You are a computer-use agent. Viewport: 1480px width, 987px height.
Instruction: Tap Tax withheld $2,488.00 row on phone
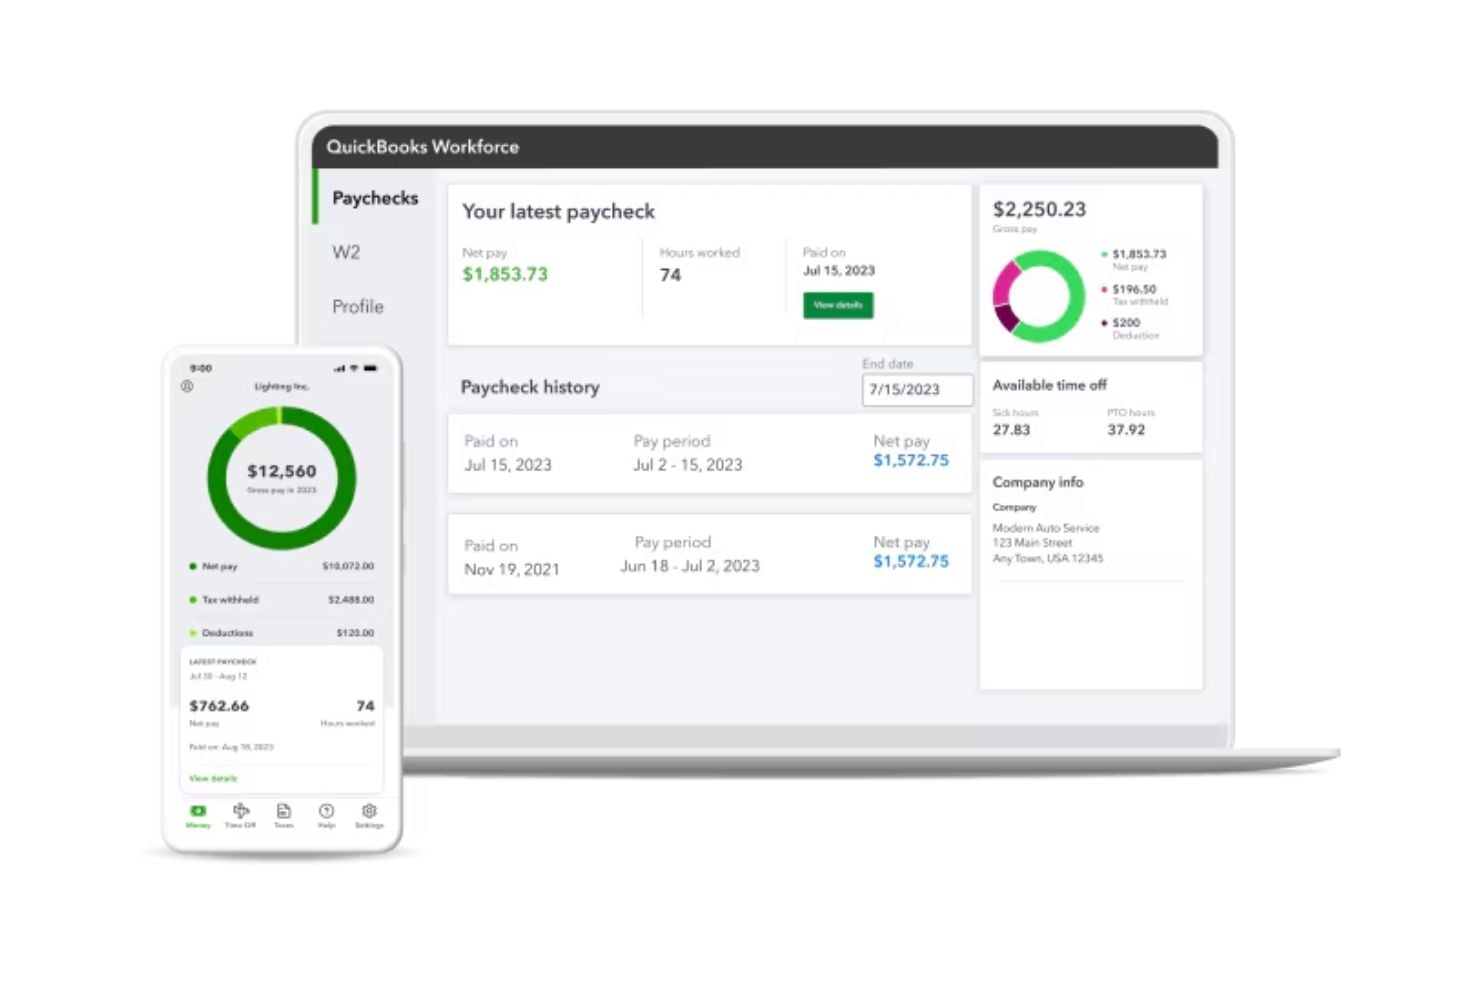(282, 600)
